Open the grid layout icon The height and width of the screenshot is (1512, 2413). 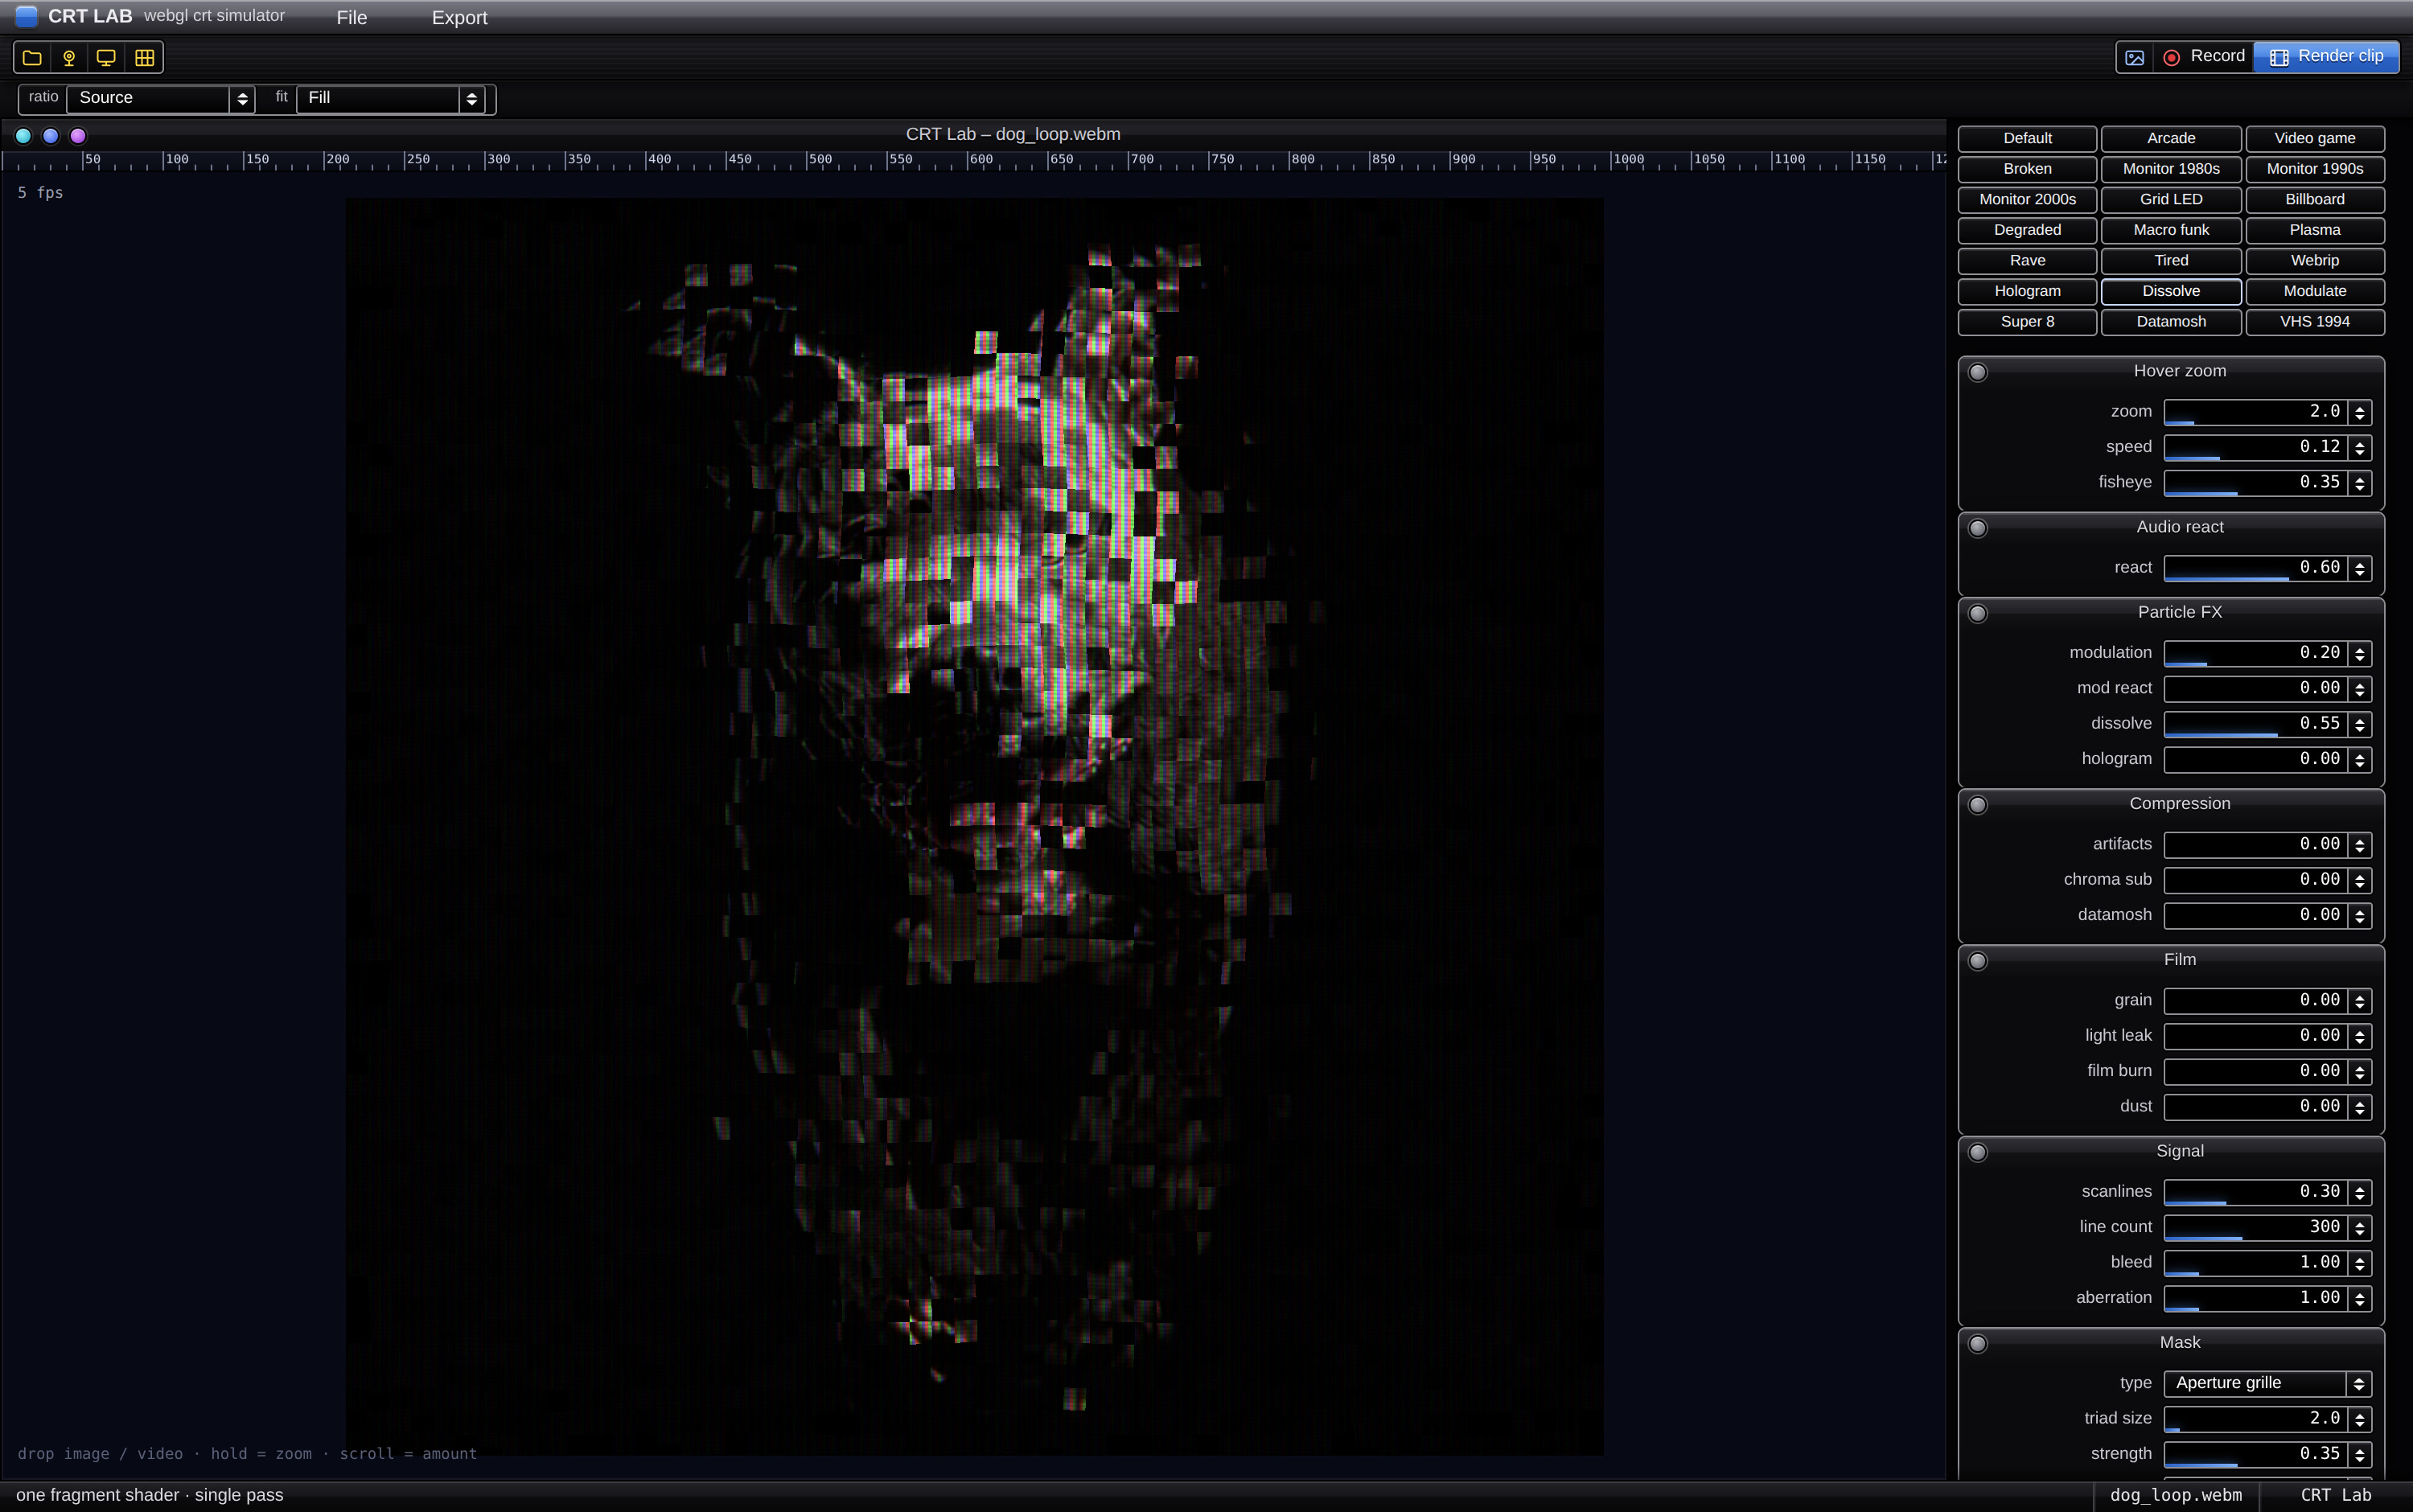pyautogui.click(x=144, y=58)
